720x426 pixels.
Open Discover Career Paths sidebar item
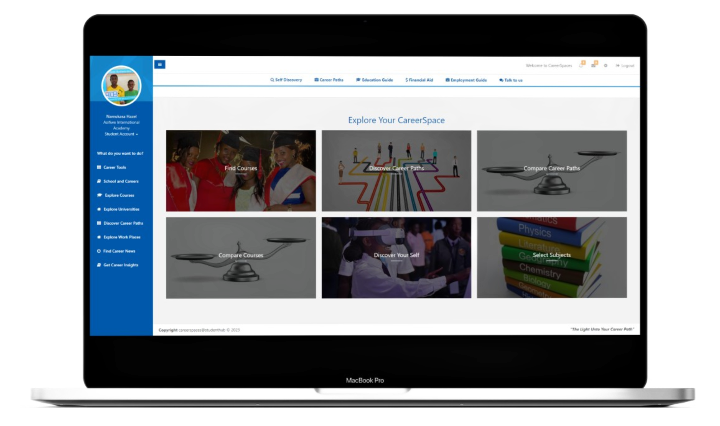click(123, 223)
